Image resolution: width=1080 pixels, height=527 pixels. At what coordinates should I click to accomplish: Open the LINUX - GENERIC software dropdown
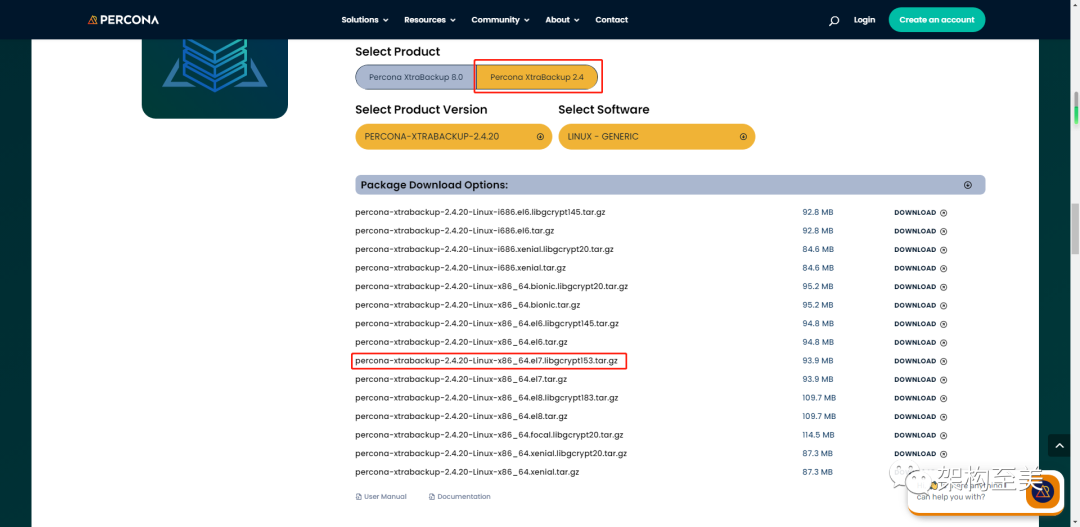pos(656,136)
